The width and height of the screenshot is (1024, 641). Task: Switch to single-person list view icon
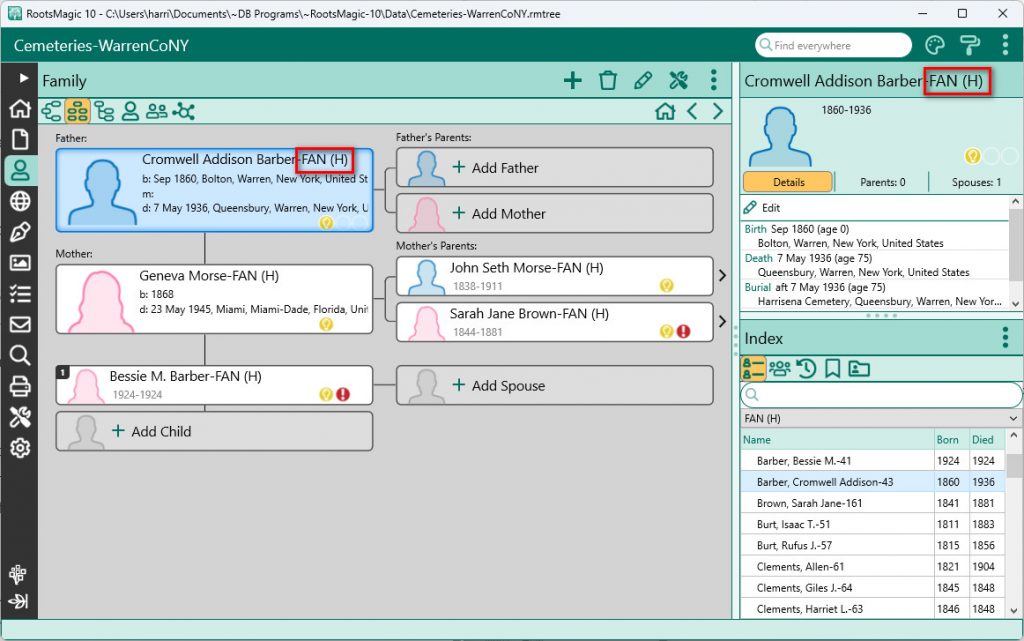pyautogui.click(x=130, y=112)
